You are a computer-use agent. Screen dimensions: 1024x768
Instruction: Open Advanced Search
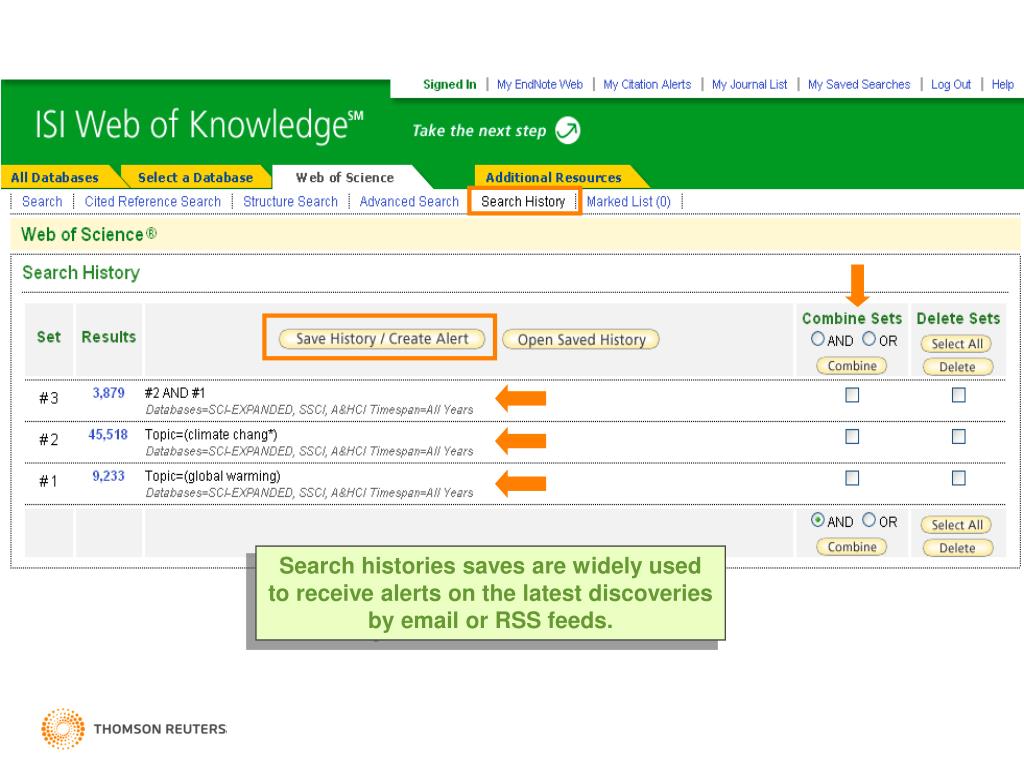coord(409,202)
